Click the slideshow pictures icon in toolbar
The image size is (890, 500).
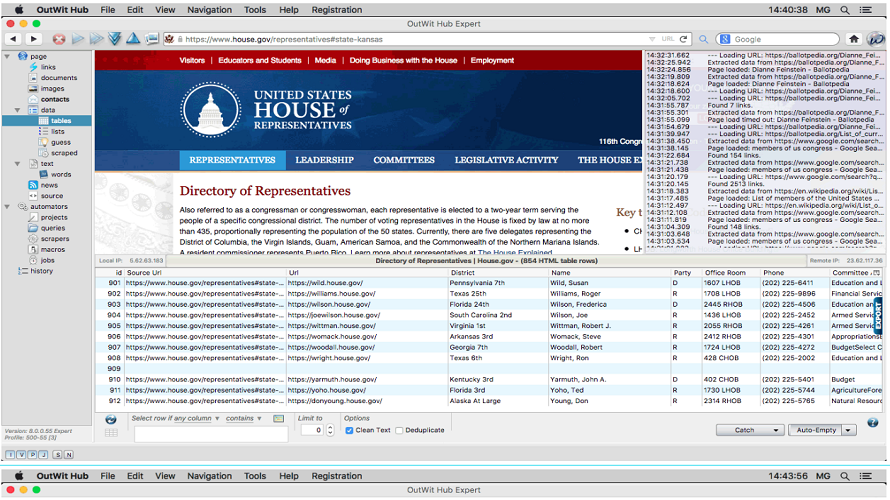(152, 39)
